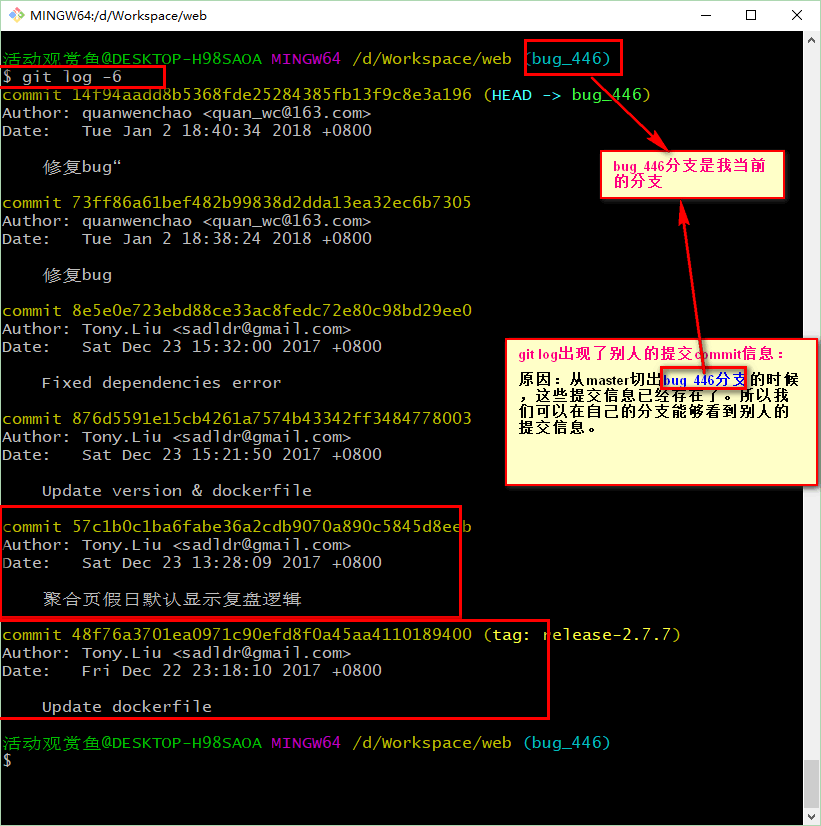Click the '(HEAD -> bug_446)' reference
821x826 pixels.
(x=567, y=95)
